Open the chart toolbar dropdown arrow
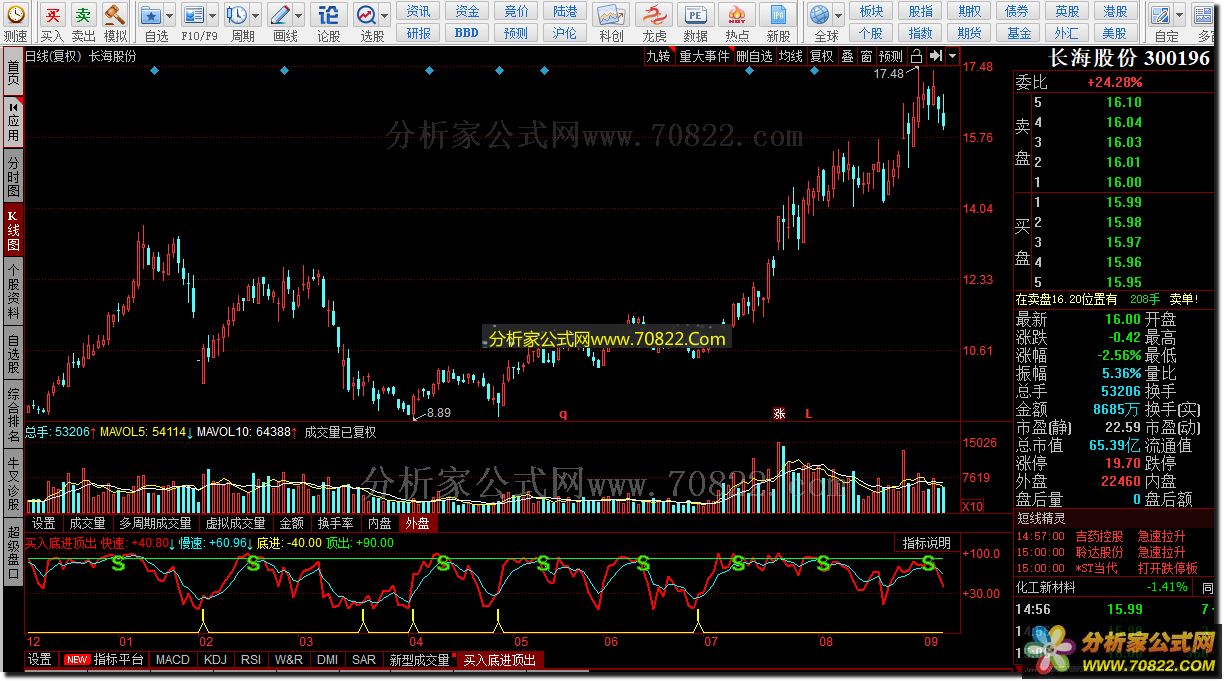Viewport: 1224px width, 681px height. (952, 56)
